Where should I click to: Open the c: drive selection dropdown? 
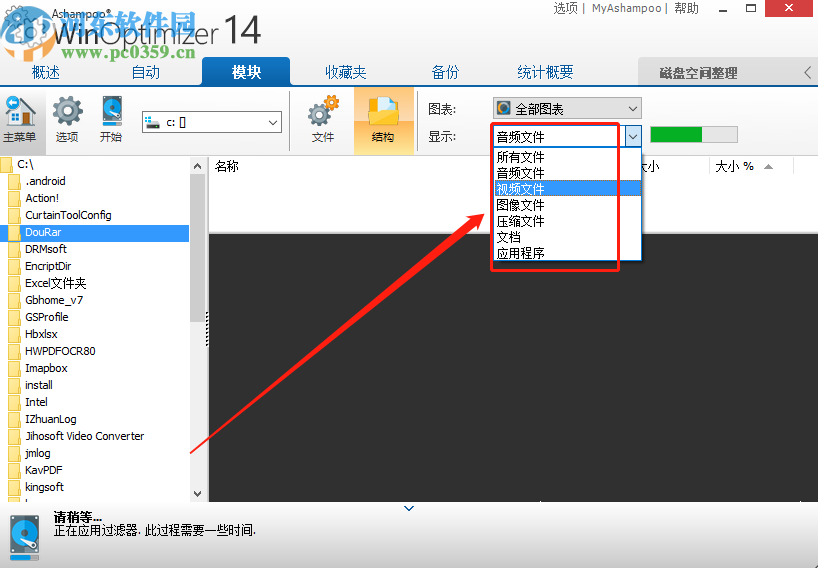tap(212, 123)
